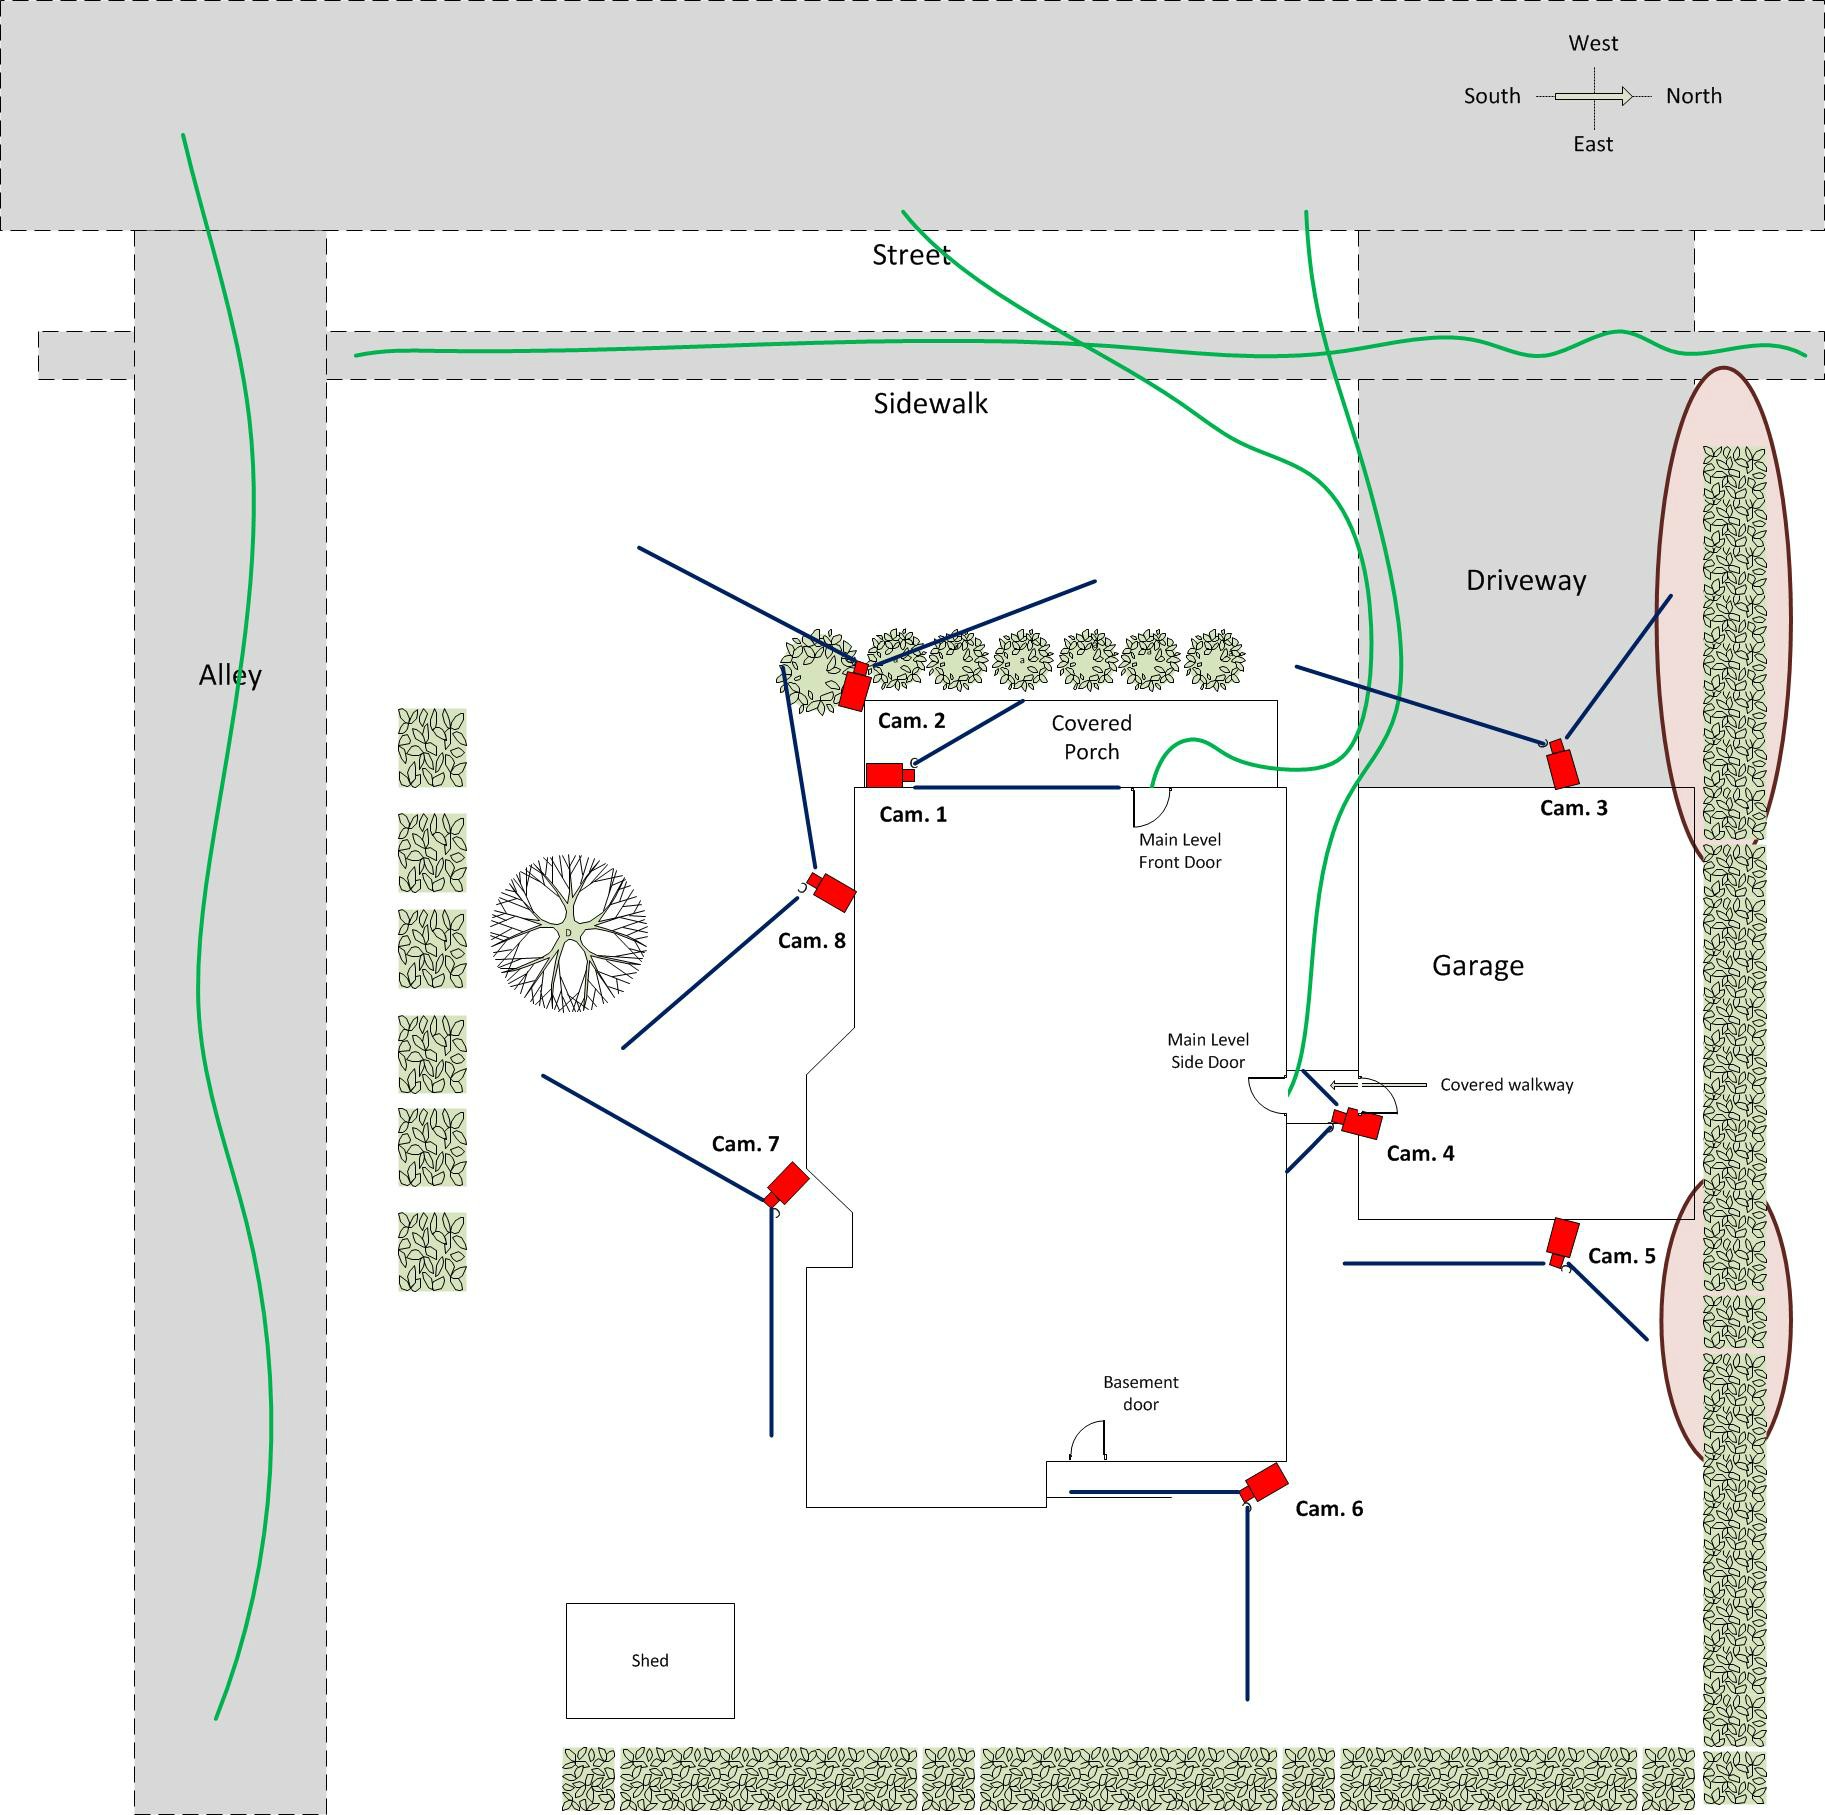Click the West compass label

tap(1593, 43)
